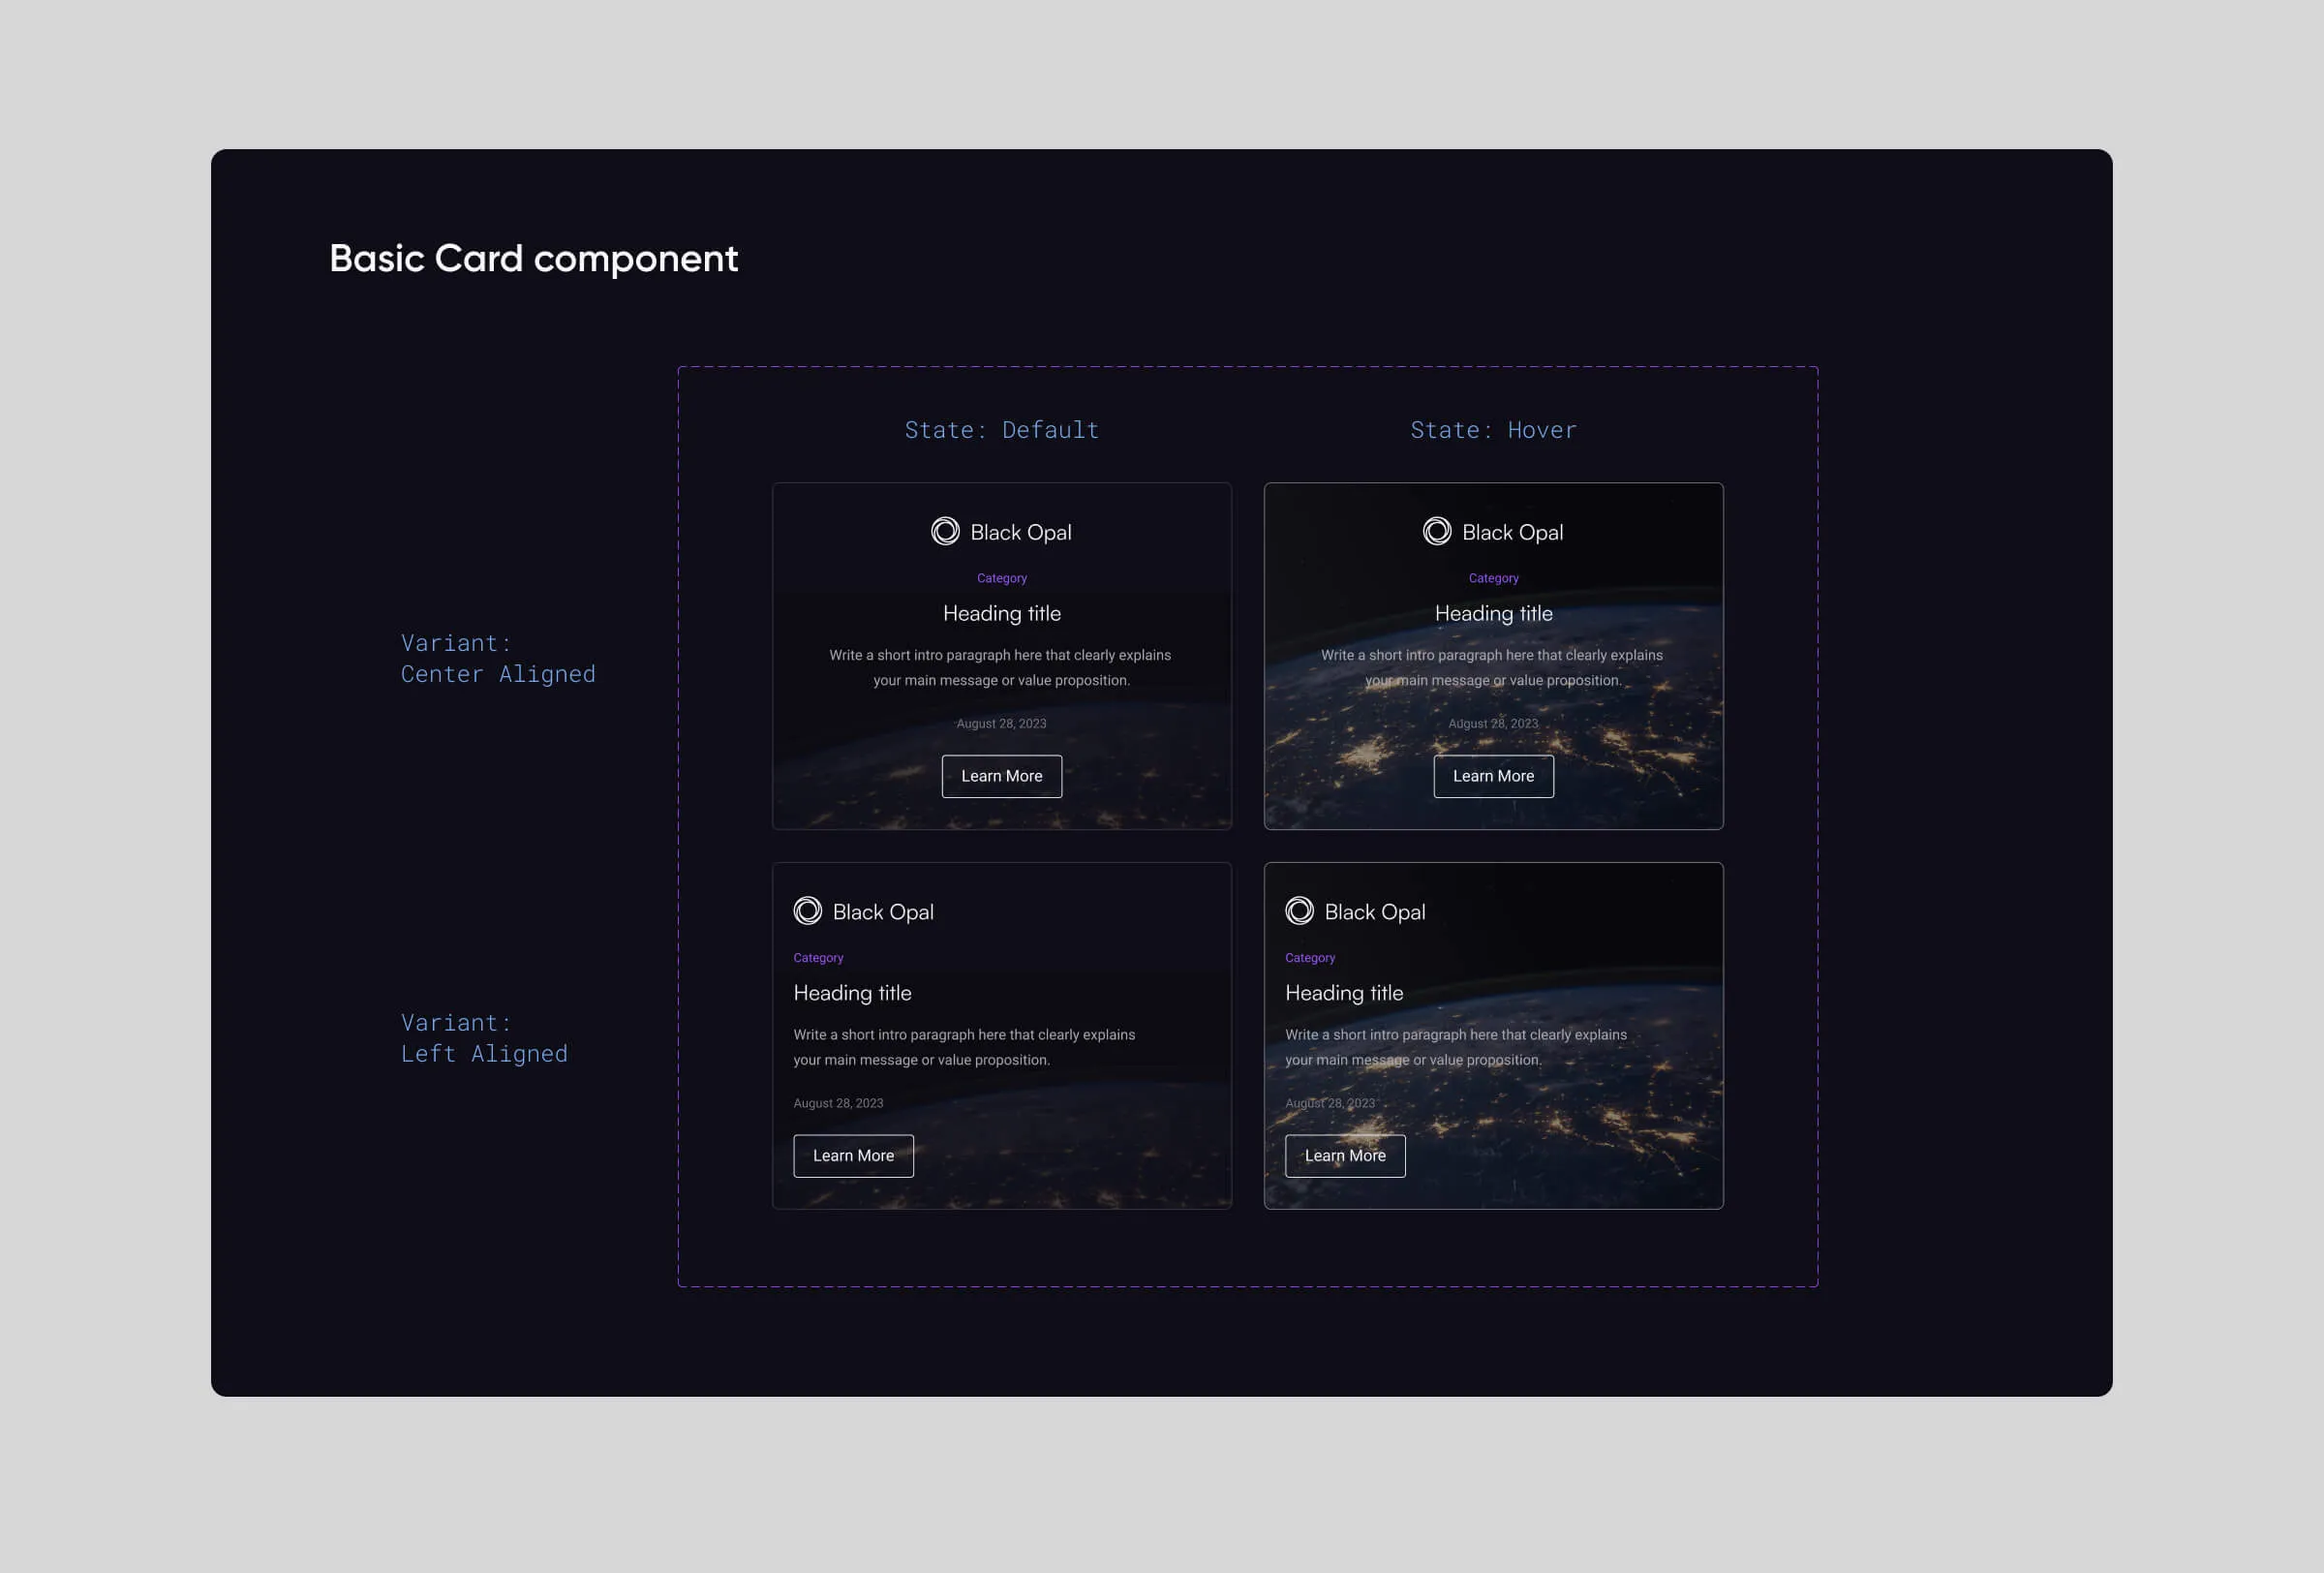Click Black Opal logo icon in center-aligned hover card

(x=1437, y=531)
